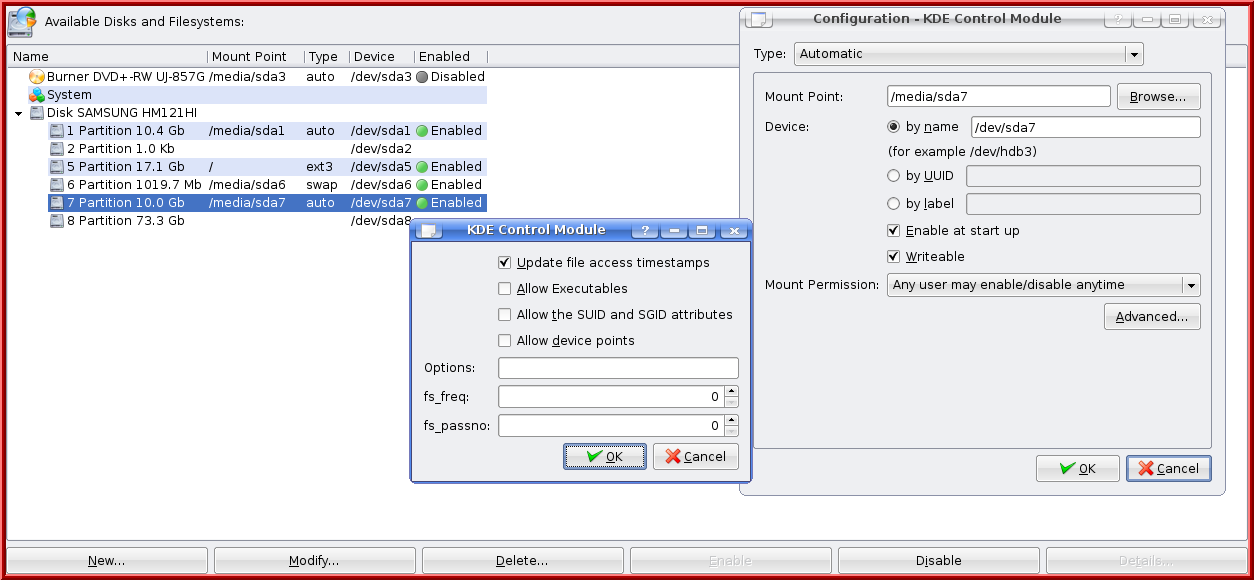Increase fs_passno value with up arrow
This screenshot has width=1254, height=580.
[731, 421]
